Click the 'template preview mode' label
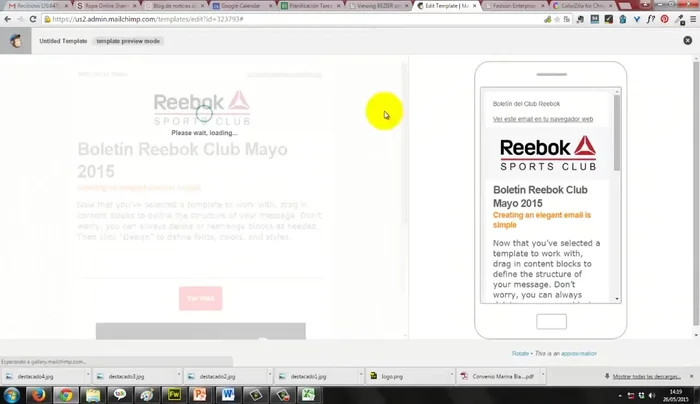The height and width of the screenshot is (404, 700). [128, 41]
